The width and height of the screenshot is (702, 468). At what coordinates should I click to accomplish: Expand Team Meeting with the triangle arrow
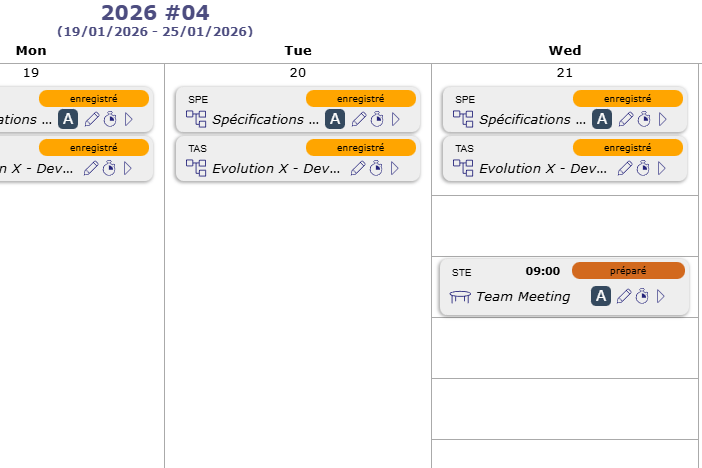tap(661, 296)
